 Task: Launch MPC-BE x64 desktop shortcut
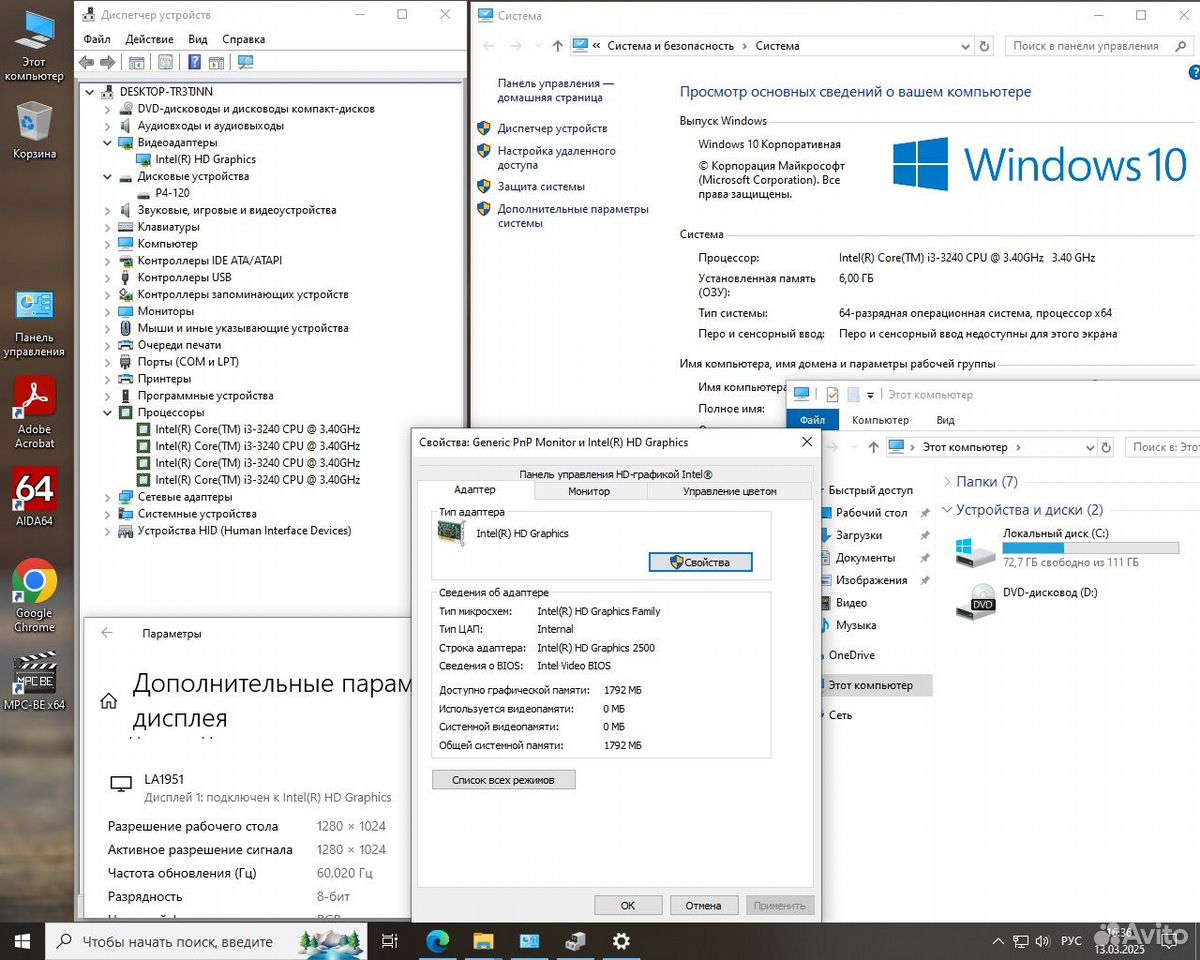pyautogui.click(x=34, y=681)
